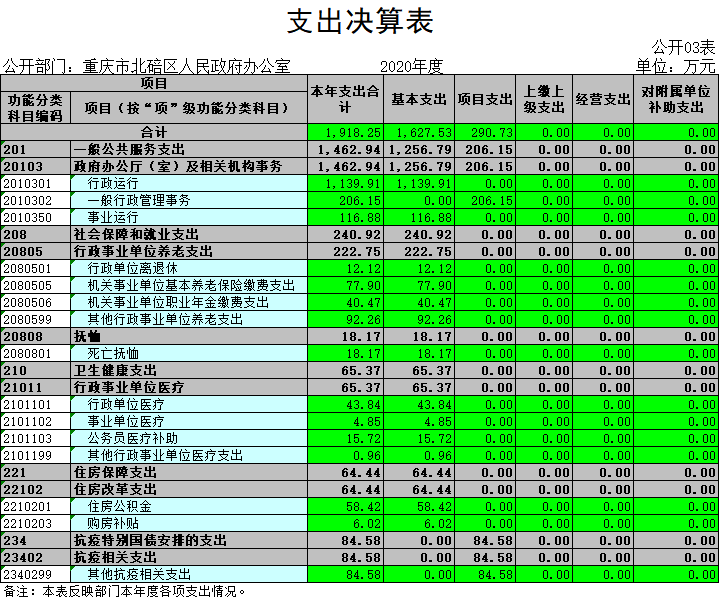719x600 pixels.
Task: Click the code cell 221
Action: (x=35, y=472)
